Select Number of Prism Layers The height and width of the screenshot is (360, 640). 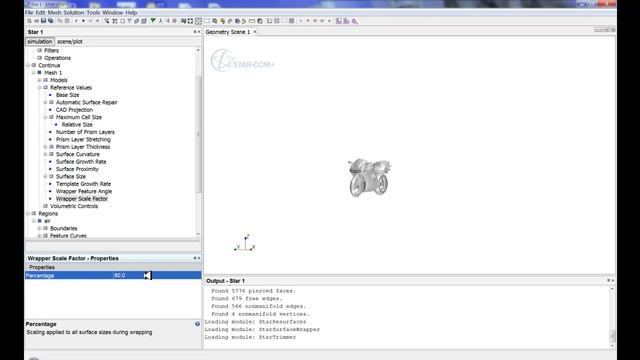85,132
